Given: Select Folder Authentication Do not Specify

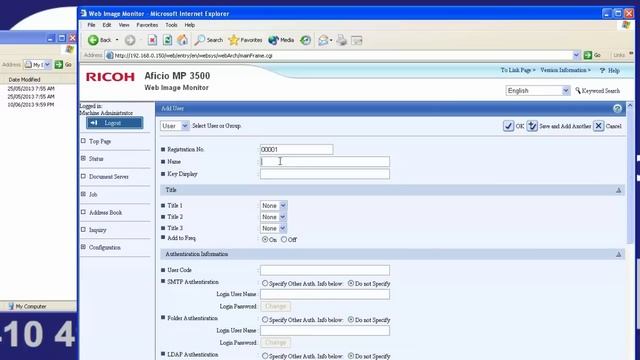Looking at the screenshot, I should (351, 320).
